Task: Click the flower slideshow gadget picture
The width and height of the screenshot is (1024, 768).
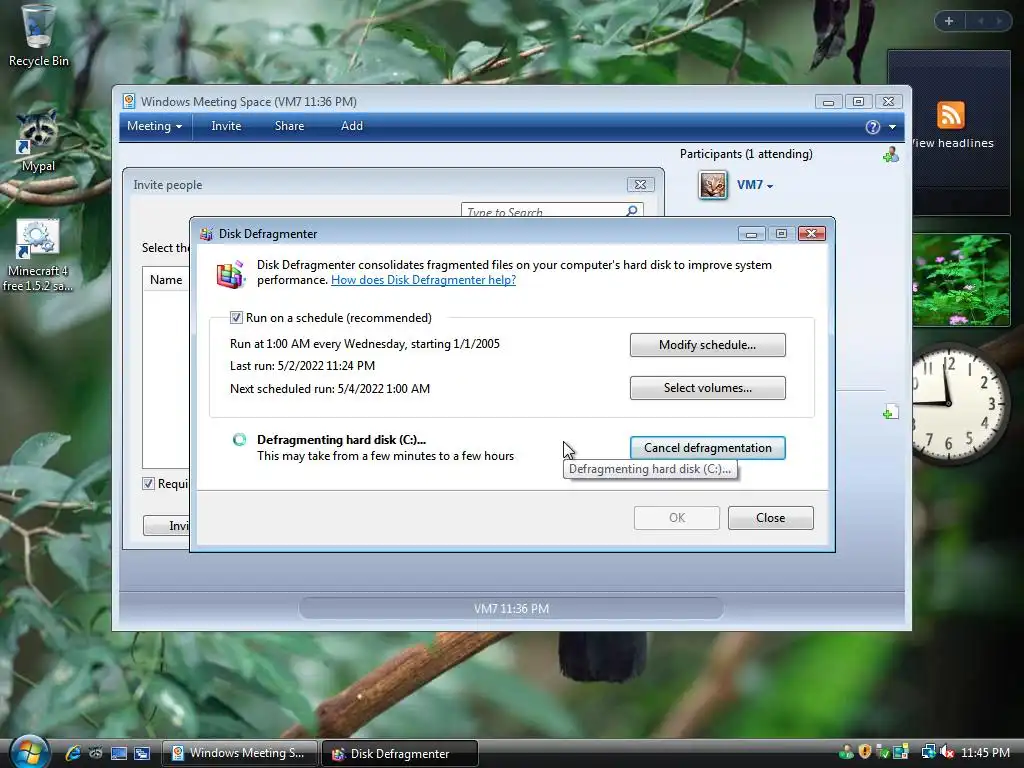Action: coord(961,280)
